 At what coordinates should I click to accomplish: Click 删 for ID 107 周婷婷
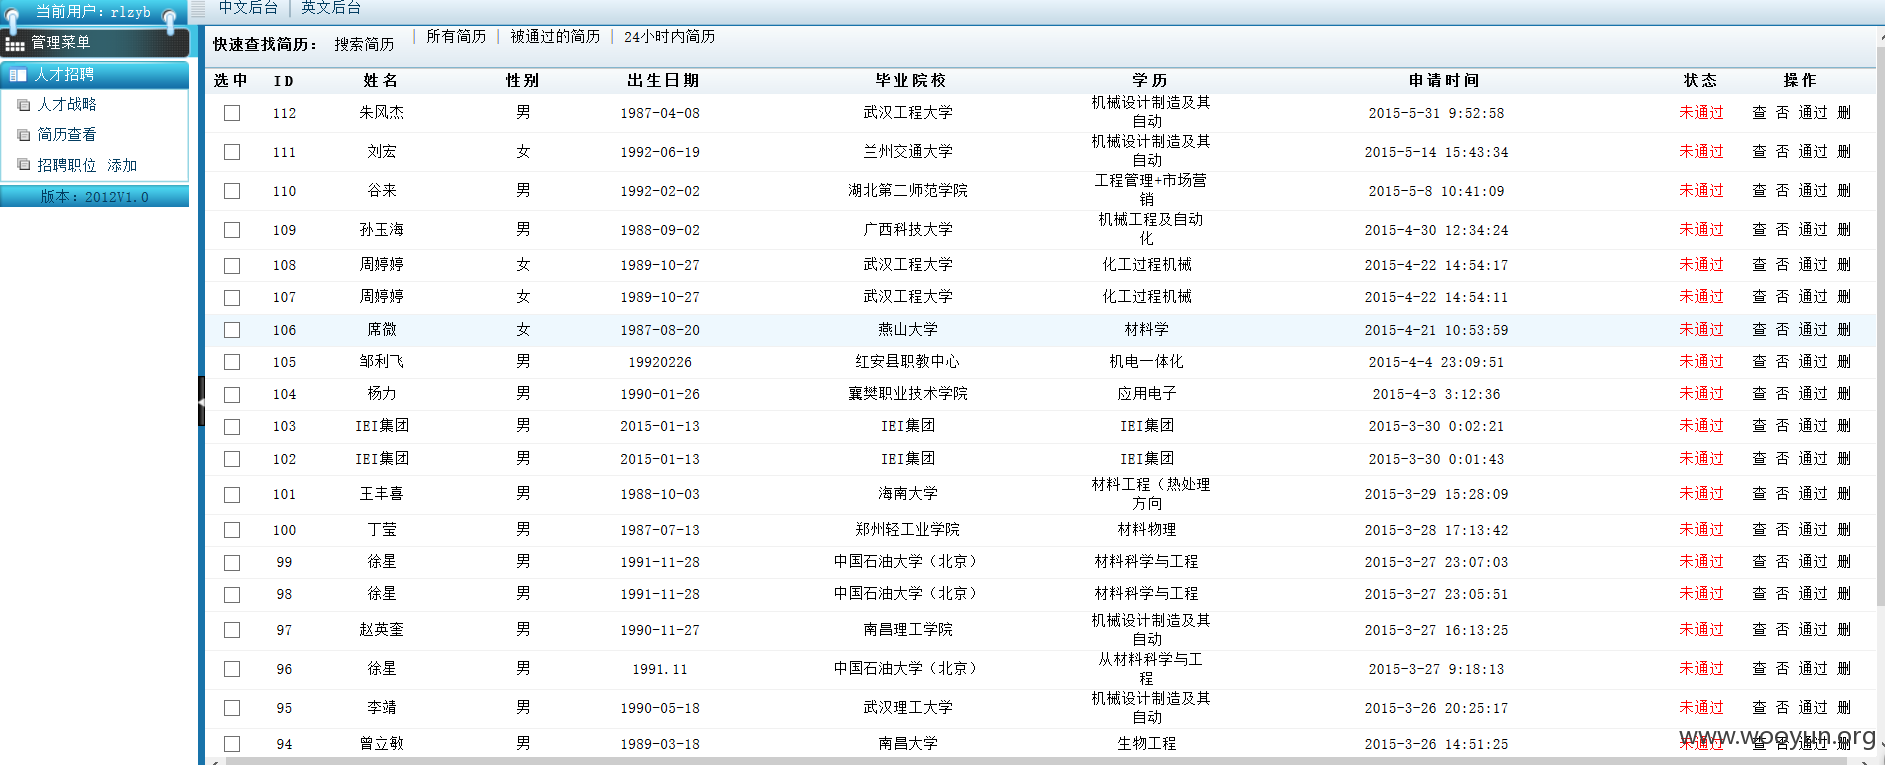[x=1844, y=297]
